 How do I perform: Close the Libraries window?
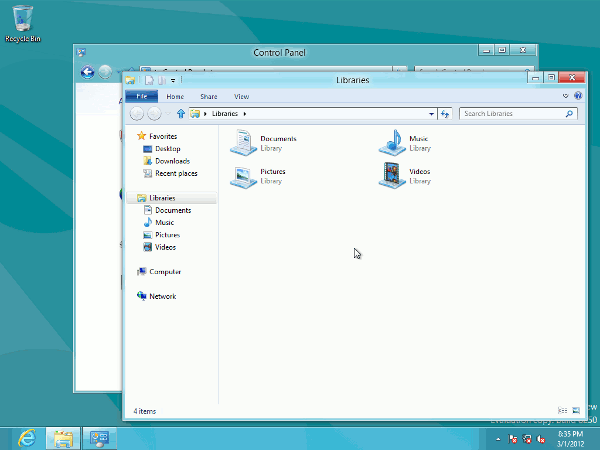pos(572,78)
